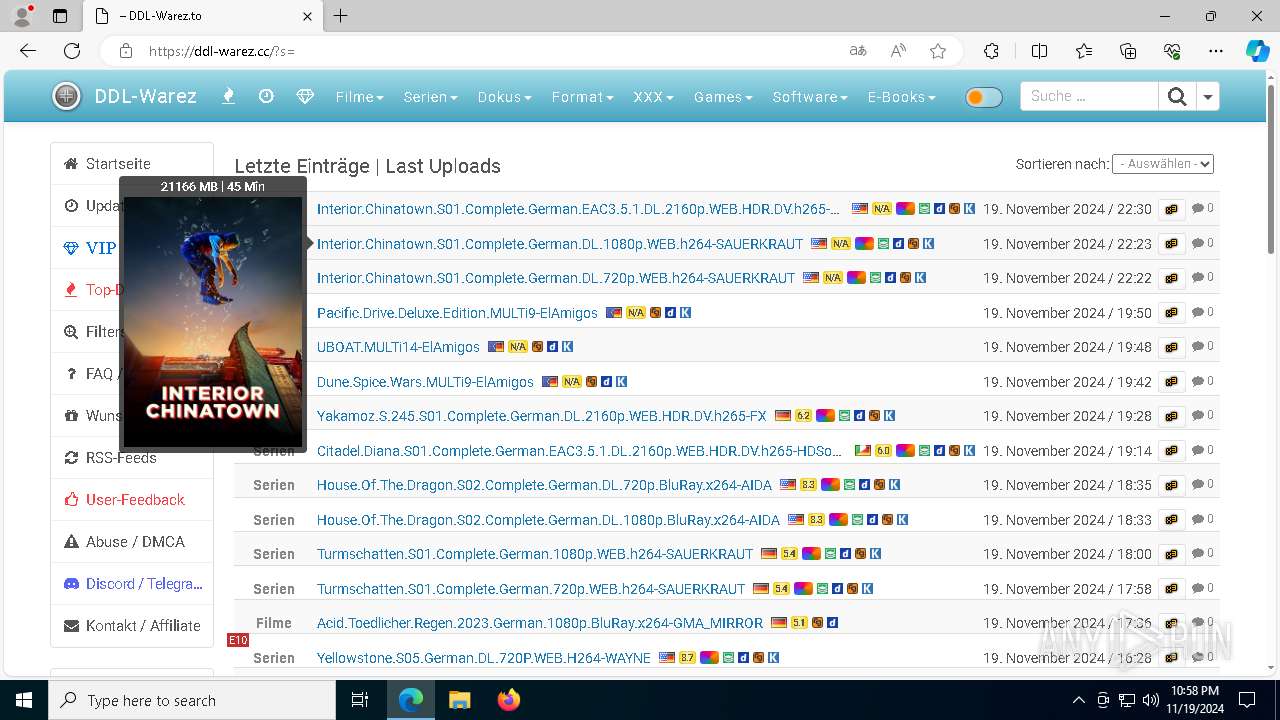The height and width of the screenshot is (720, 1280).
Task: Click the Suche search input field
Action: tap(1089, 96)
